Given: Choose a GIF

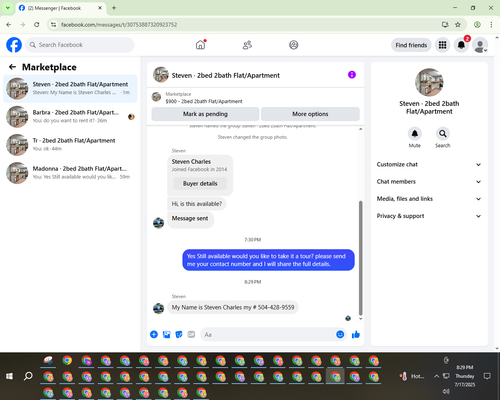Looking at the screenshot, I should pos(191,334).
